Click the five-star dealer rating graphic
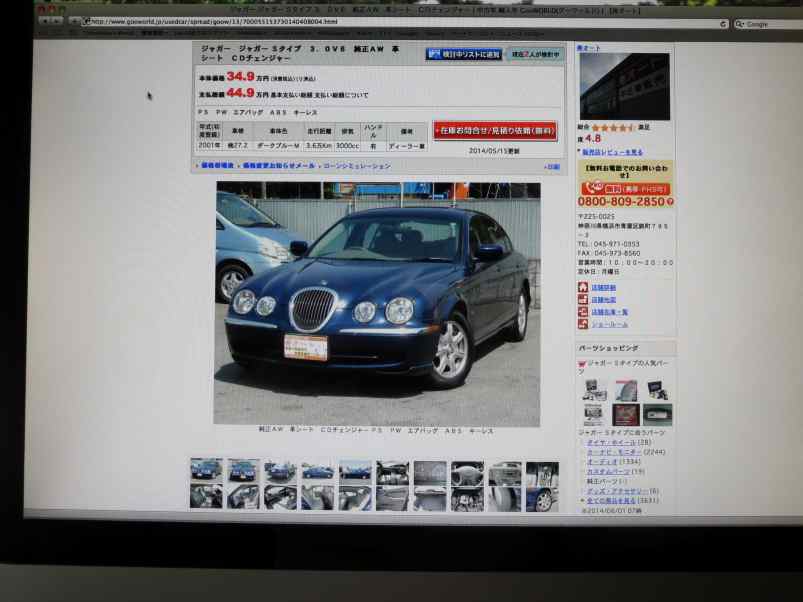The height and width of the screenshot is (602, 803). pyautogui.click(x=614, y=127)
